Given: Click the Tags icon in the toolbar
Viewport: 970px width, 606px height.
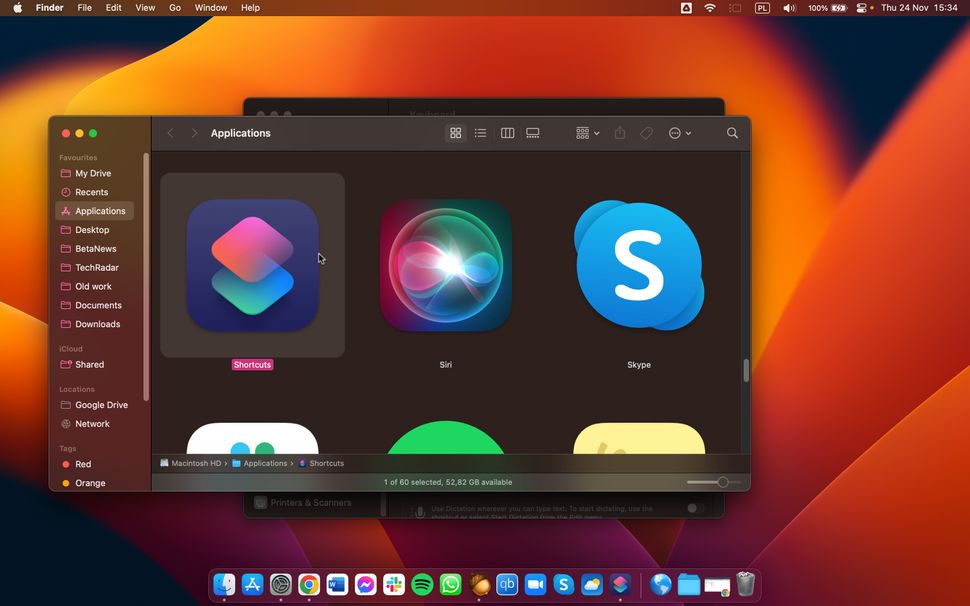Looking at the screenshot, I should tap(646, 132).
